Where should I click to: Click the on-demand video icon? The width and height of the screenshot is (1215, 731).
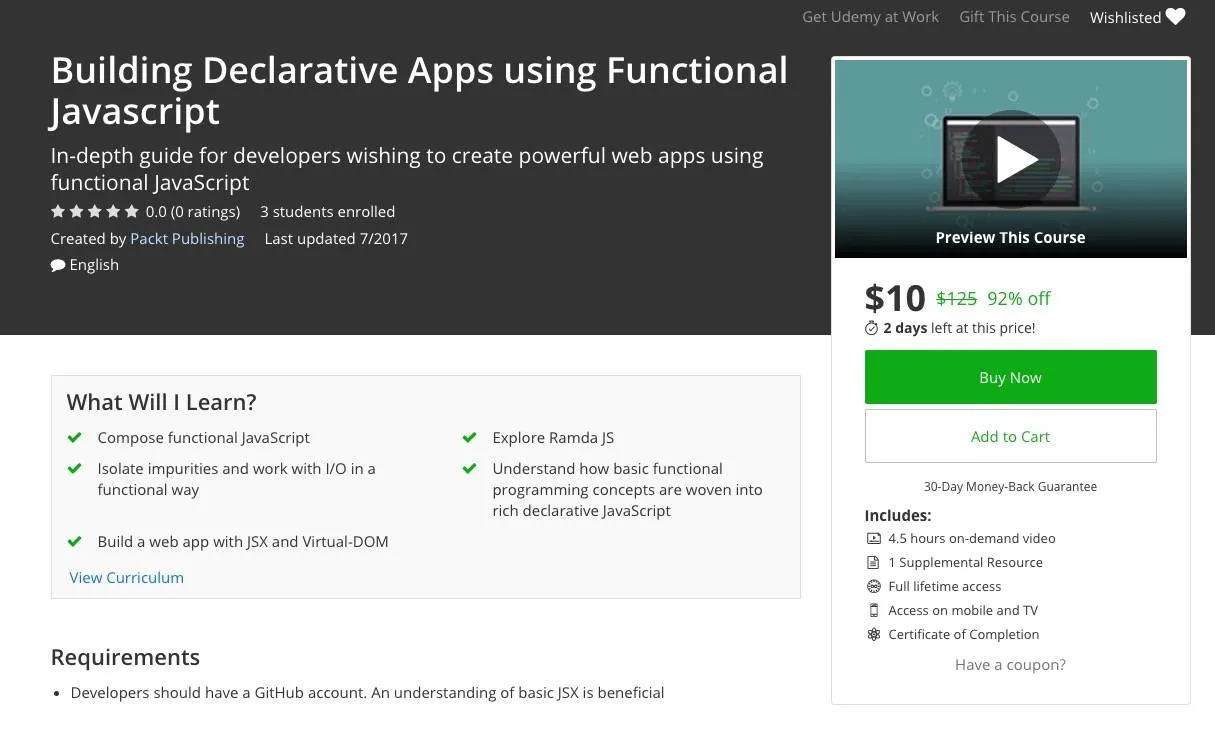(873, 539)
